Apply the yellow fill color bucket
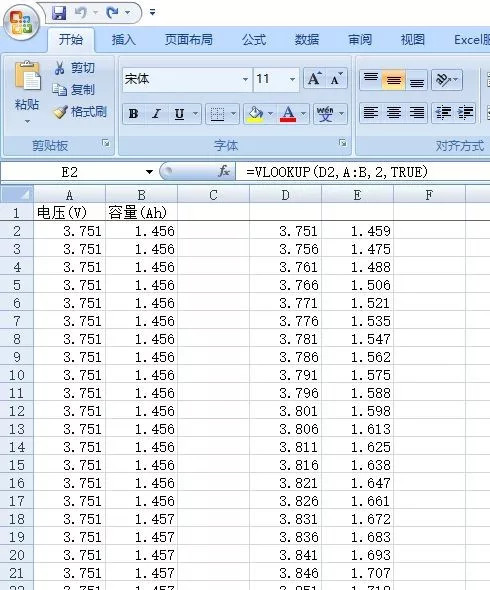The image size is (490, 590). pyautogui.click(x=255, y=114)
